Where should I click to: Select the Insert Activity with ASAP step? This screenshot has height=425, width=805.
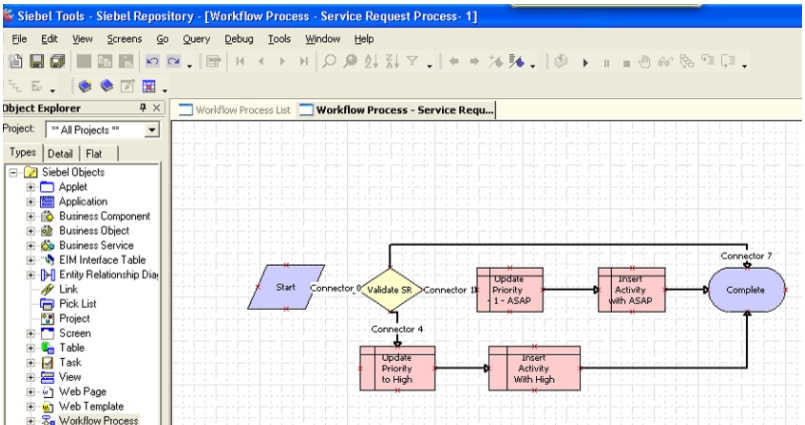(631, 290)
